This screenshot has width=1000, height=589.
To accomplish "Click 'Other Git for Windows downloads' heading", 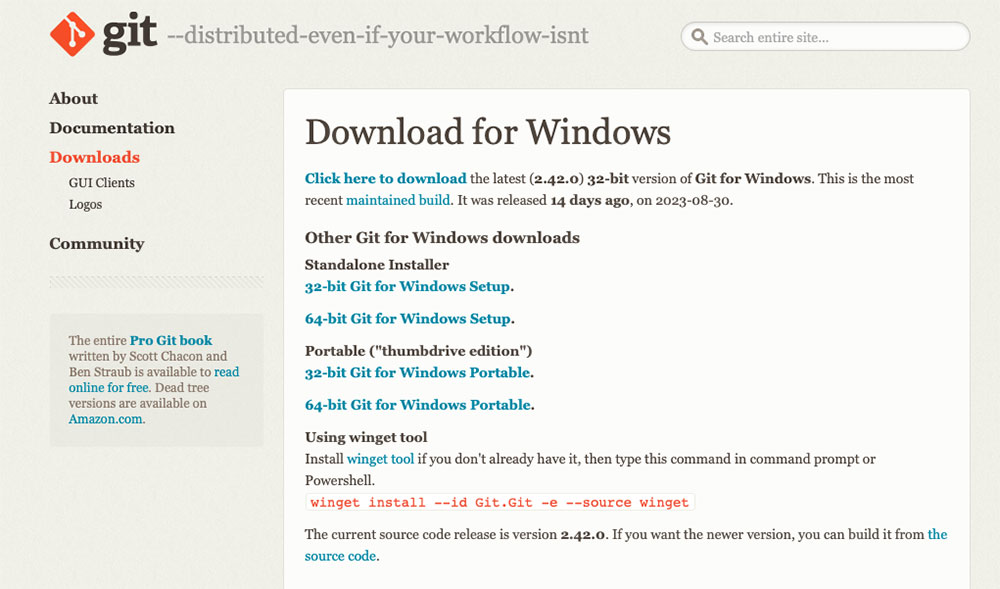I will click(x=442, y=238).
